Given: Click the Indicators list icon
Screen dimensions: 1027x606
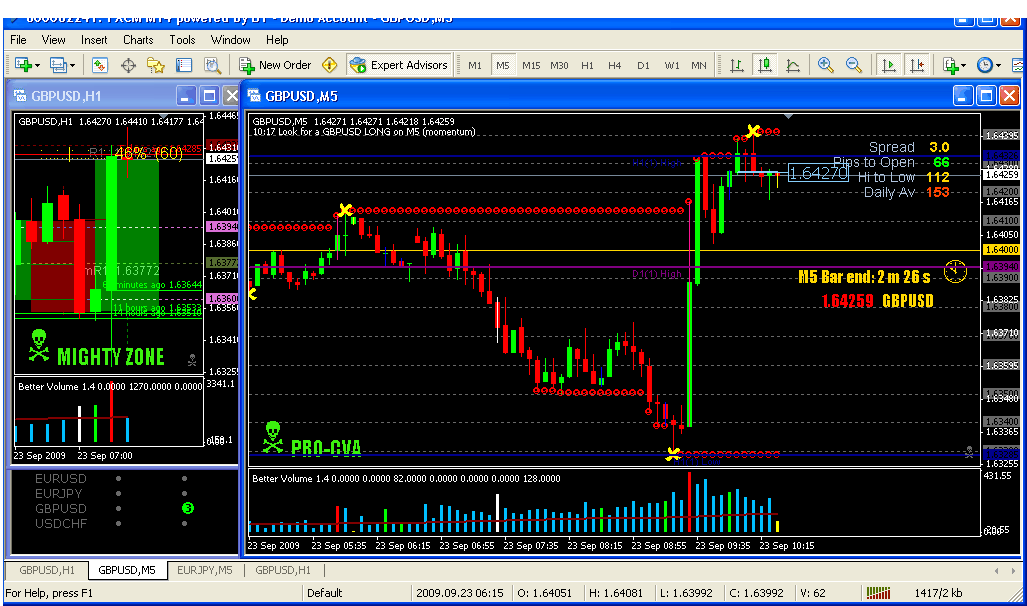Looking at the screenshot, I should click(950, 65).
